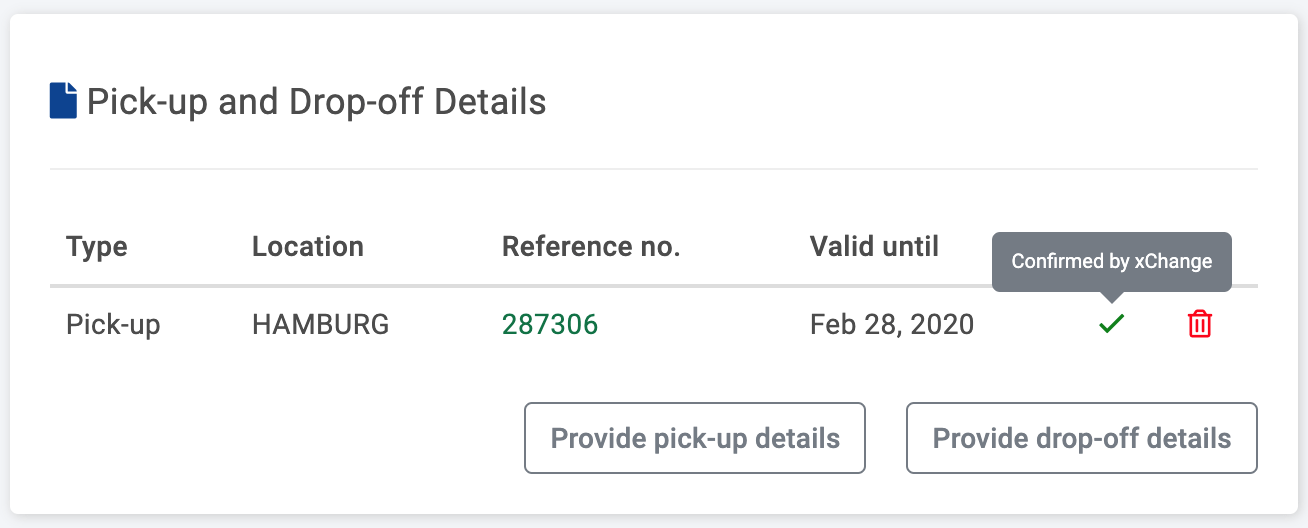Click Provide pick-up details button
Screen dimensions: 1308x528
(695, 438)
